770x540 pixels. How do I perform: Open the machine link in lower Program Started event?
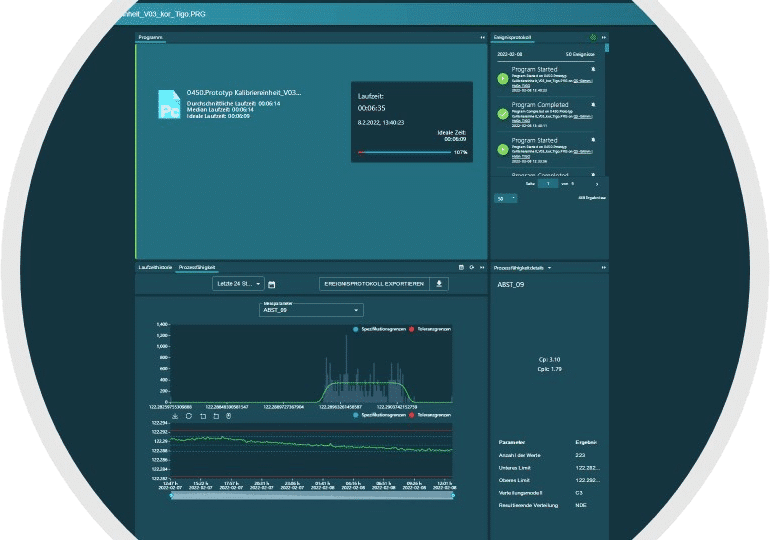click(x=583, y=152)
